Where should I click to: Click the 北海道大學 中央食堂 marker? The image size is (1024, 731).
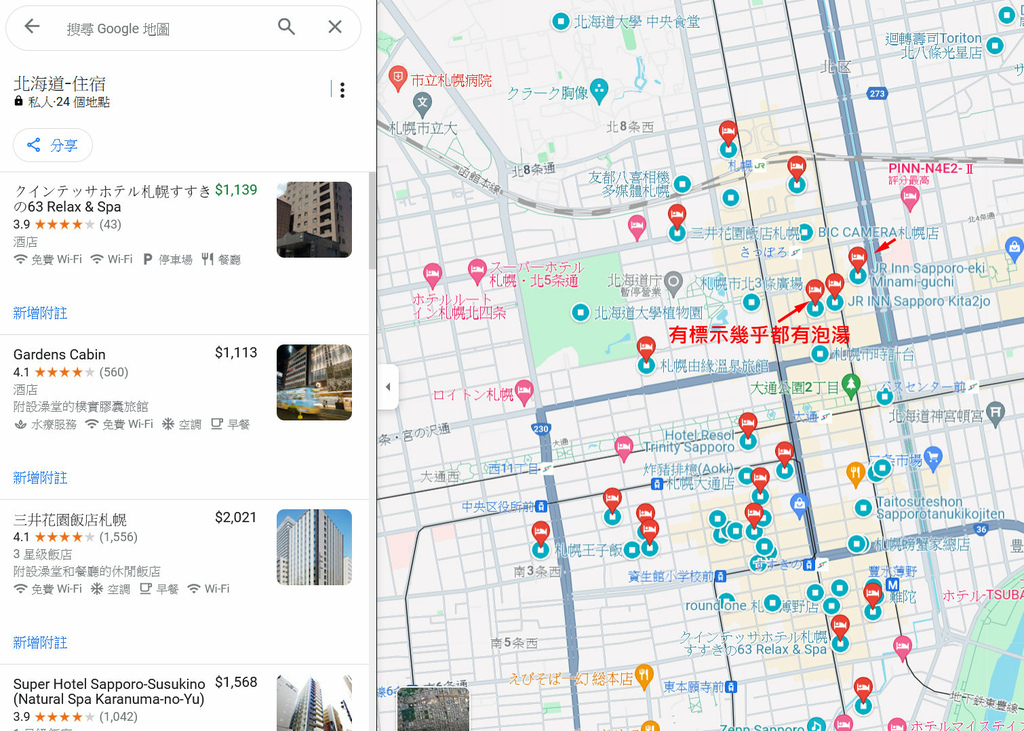(560, 21)
